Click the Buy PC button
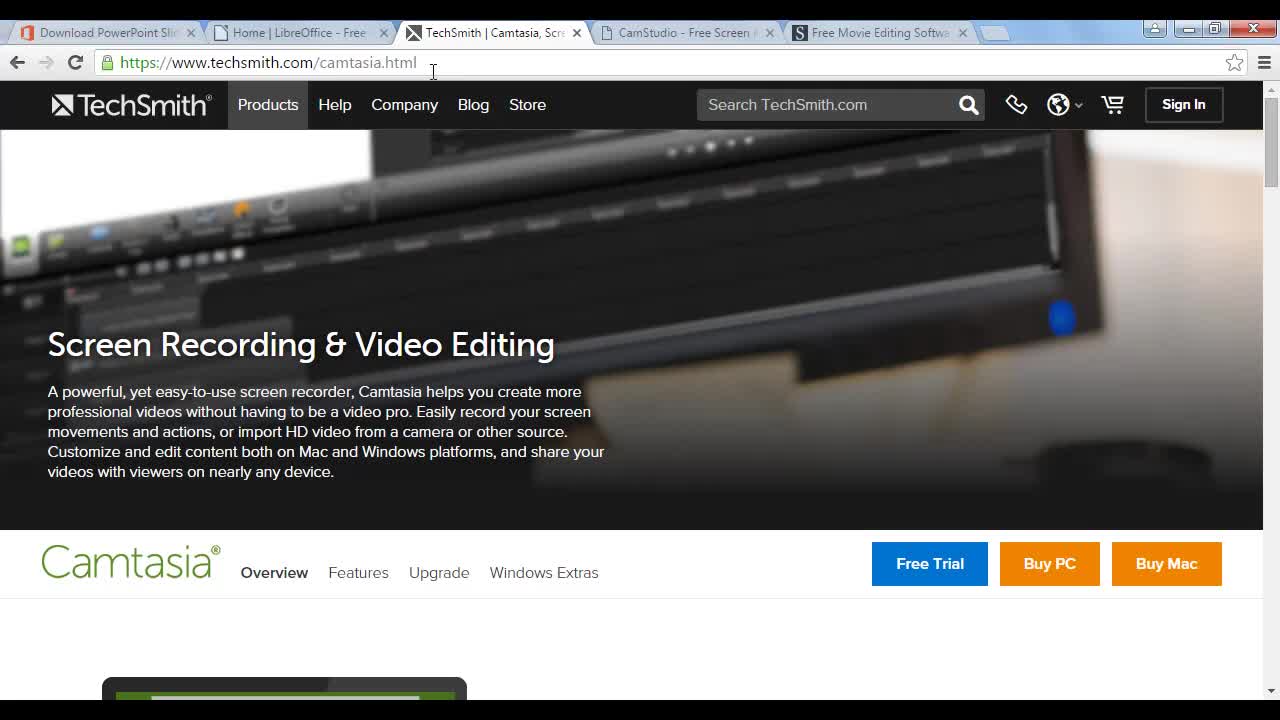The height and width of the screenshot is (720, 1280). pos(1050,564)
